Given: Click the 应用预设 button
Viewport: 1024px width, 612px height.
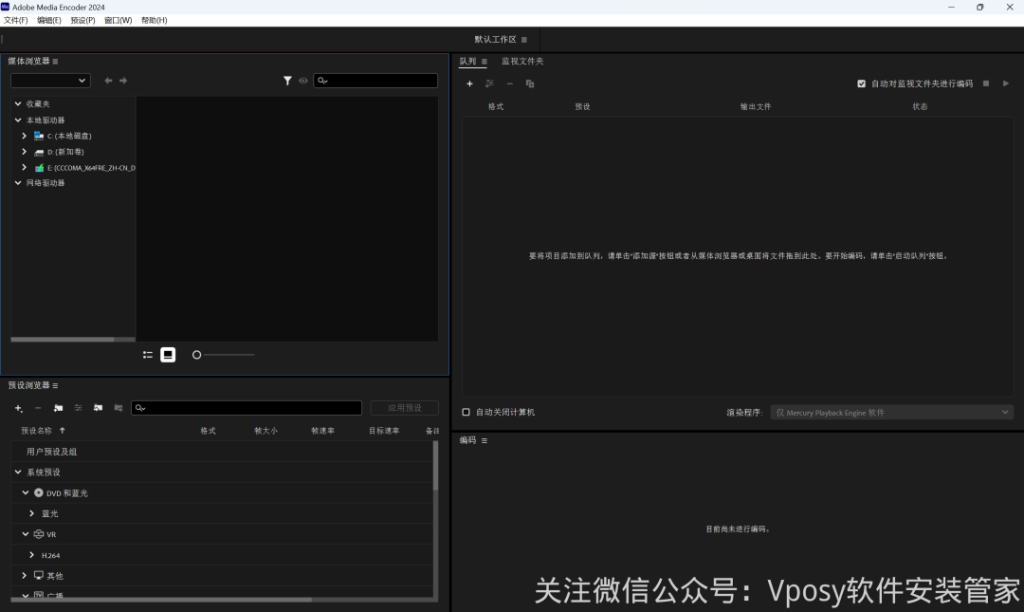Looking at the screenshot, I should pos(404,408).
